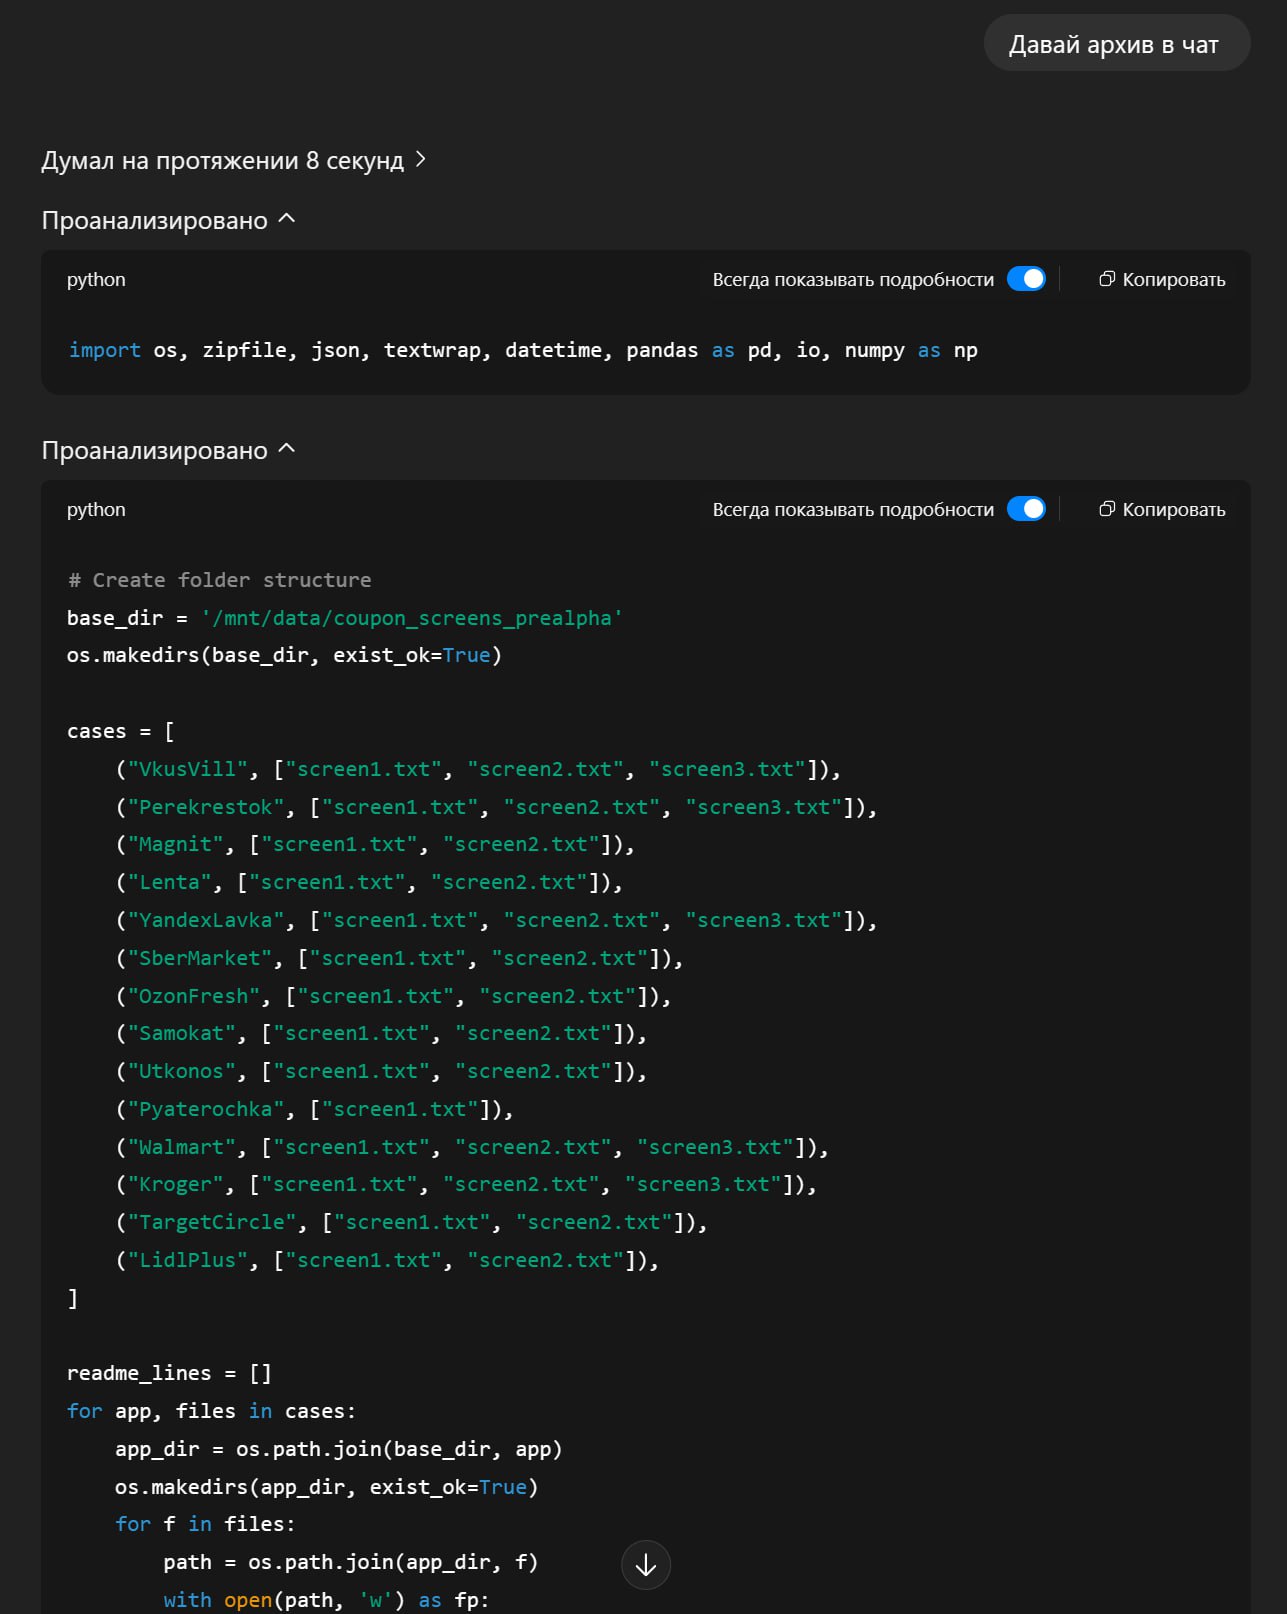Copy the folder structure code block
Screen dimensions: 1287x1614
coord(1162,510)
